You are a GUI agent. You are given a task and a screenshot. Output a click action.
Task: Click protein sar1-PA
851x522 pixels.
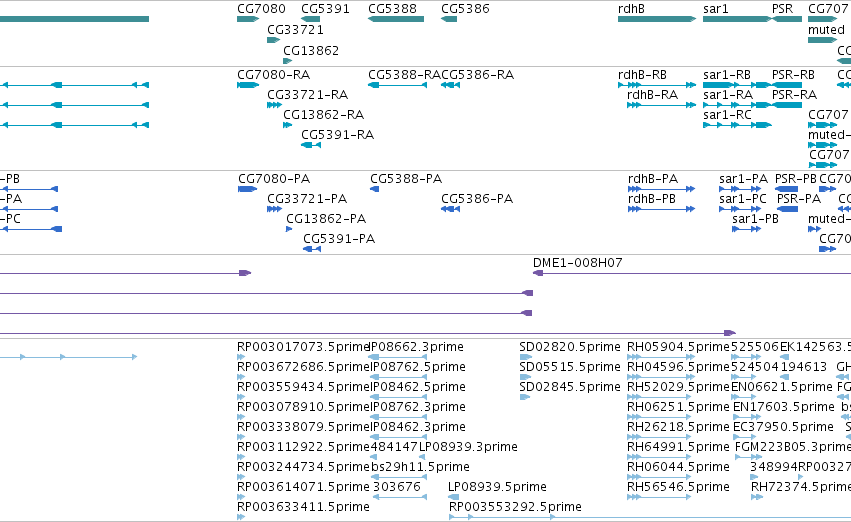coord(744,179)
